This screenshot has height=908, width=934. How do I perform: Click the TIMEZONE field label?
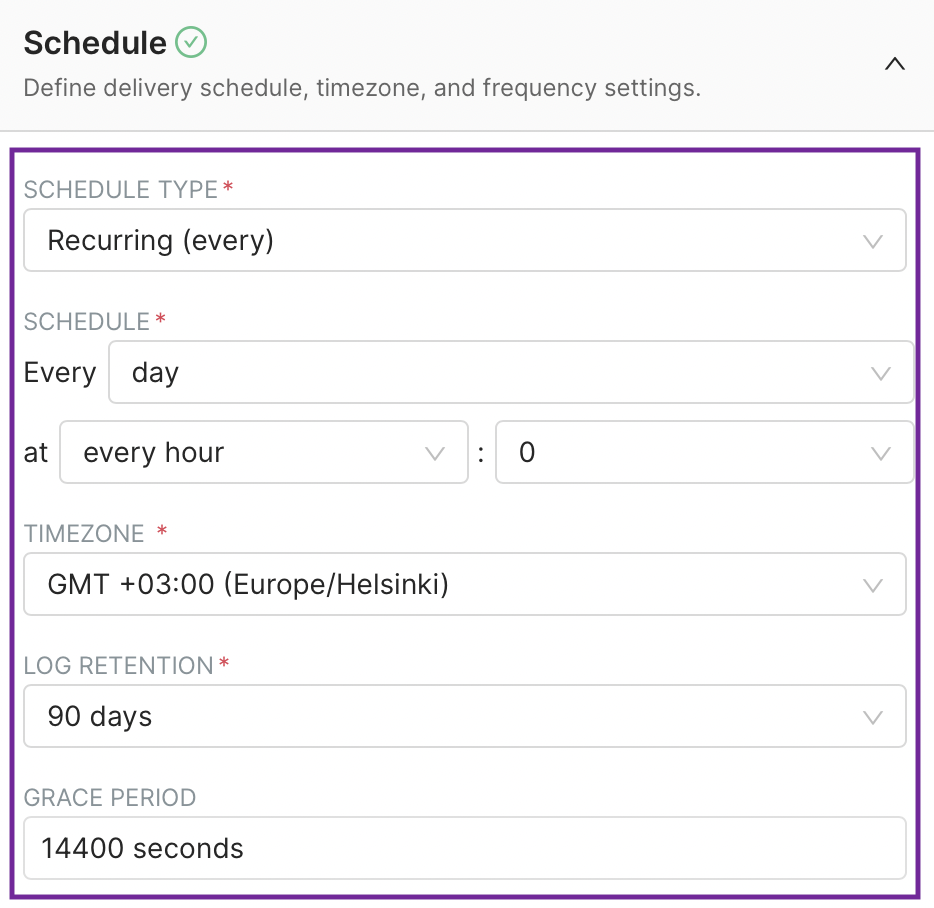click(85, 534)
